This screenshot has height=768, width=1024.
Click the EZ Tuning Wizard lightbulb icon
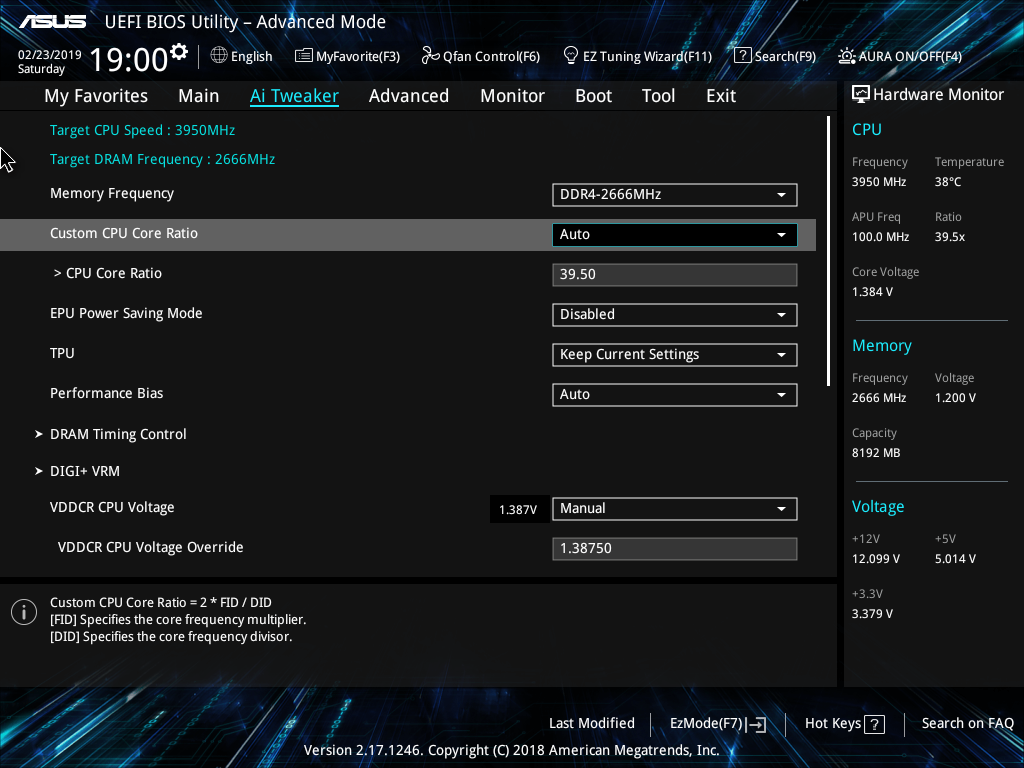click(571, 56)
